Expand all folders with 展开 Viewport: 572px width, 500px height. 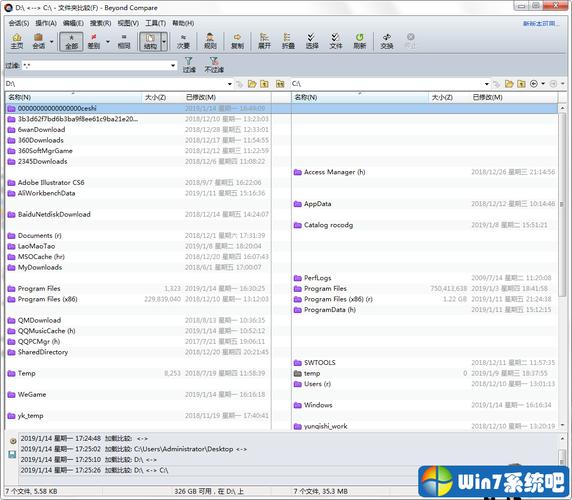pyautogui.click(x=264, y=41)
